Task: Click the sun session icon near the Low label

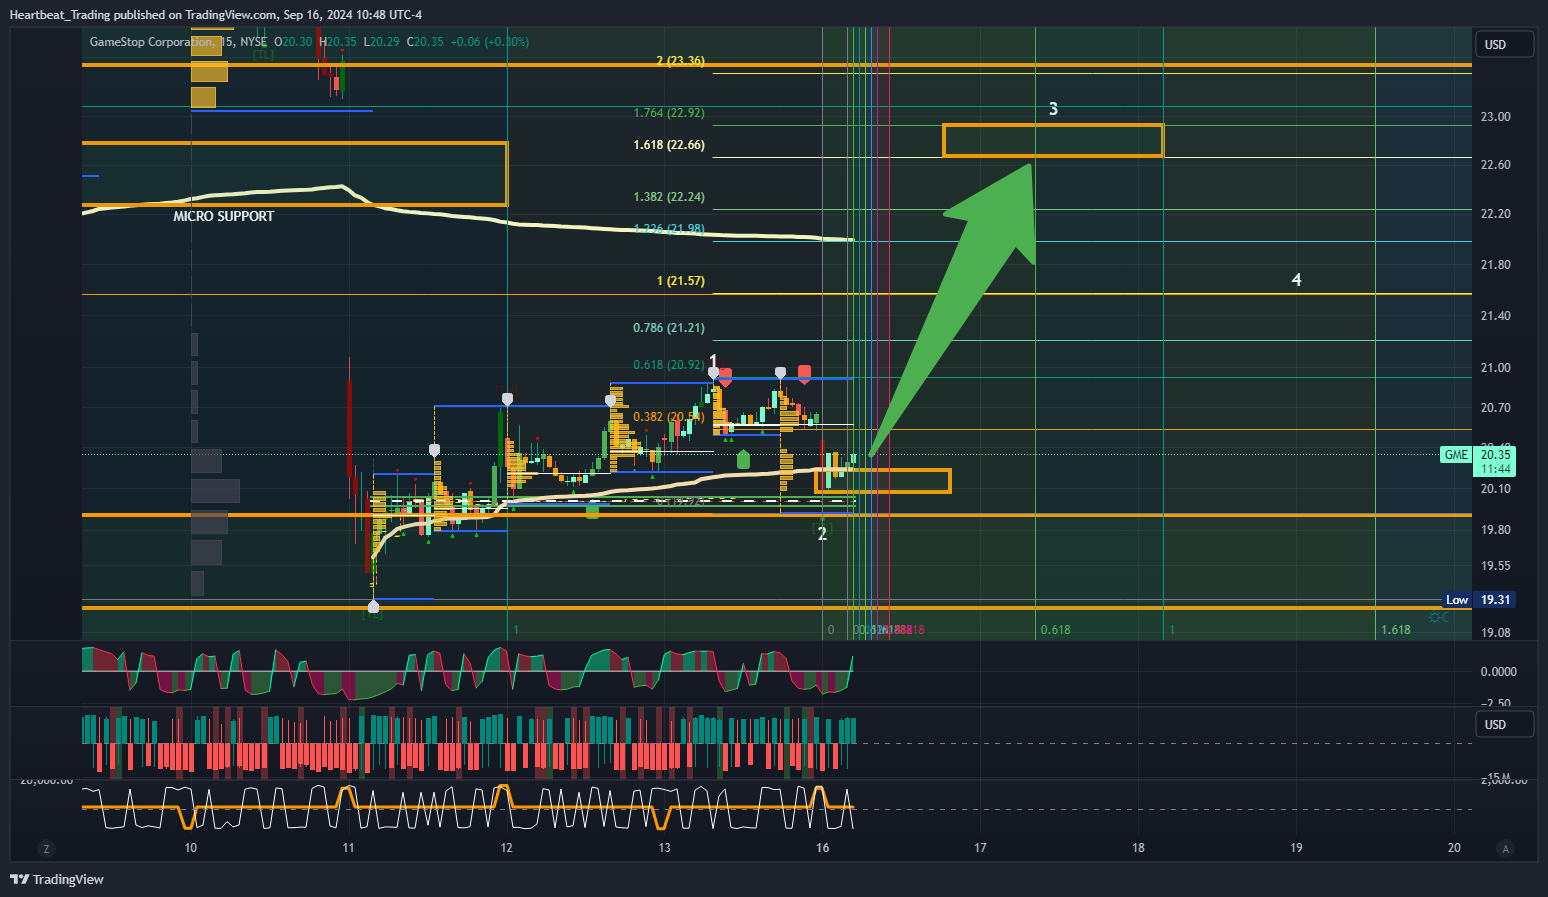Action: [x=1433, y=617]
